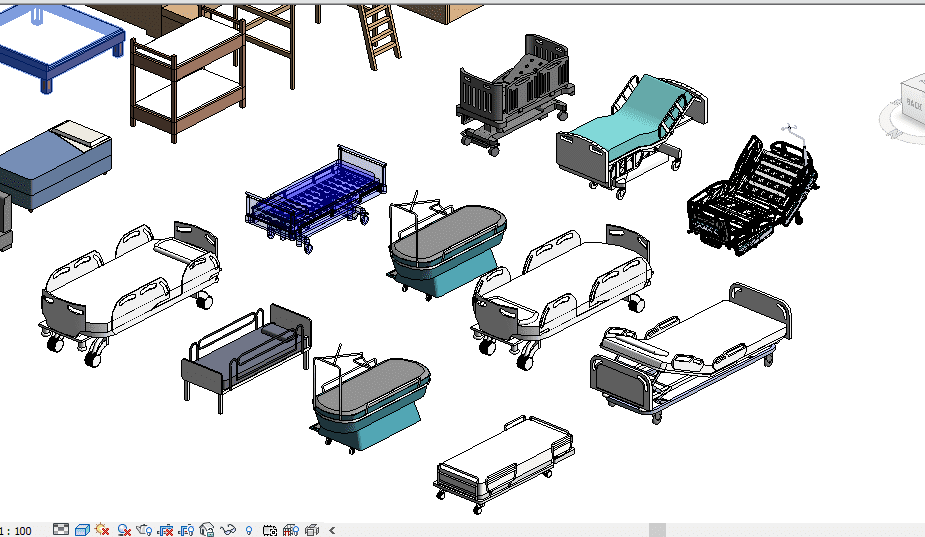Click Reveal Hidden Elements lightbulb
Viewport: 925px width, 537px height.
(x=248, y=530)
